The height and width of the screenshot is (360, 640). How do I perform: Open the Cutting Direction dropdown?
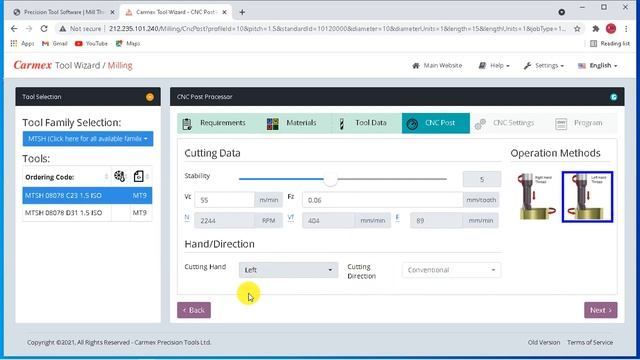click(451, 270)
